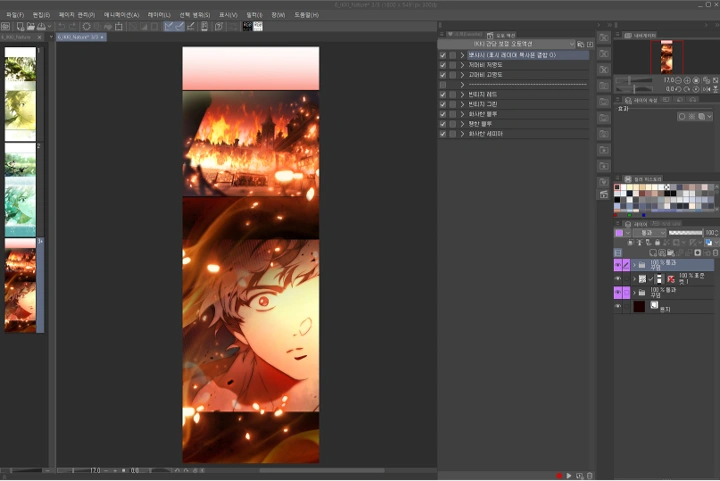Click the new raster layer icon
The height and width of the screenshot is (481, 720).
(x=653, y=253)
